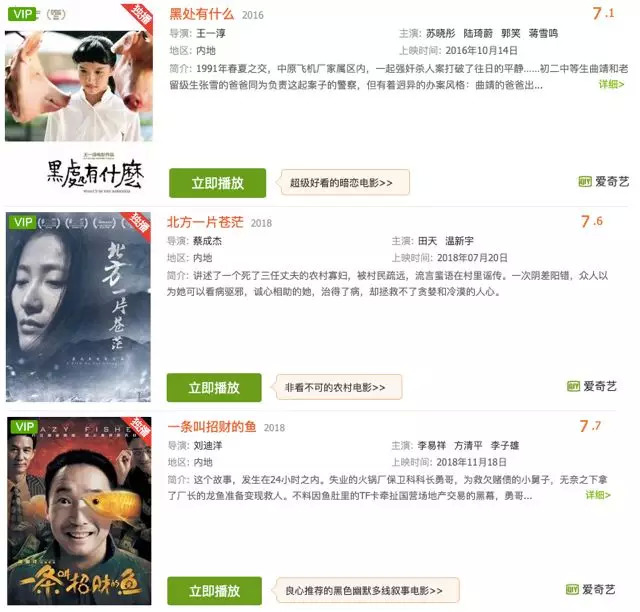The width and height of the screenshot is (640, 612).
Task: Open the 北方一片苍茫 movie title link
Action: [205, 222]
